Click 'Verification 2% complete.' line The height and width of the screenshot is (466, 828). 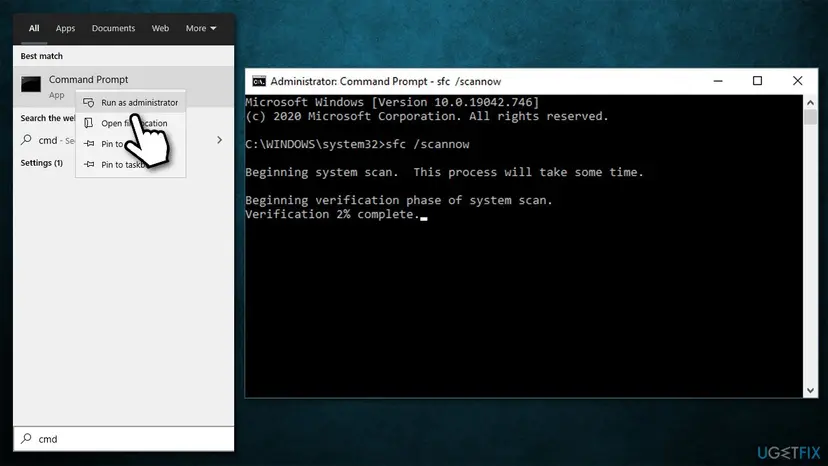pyautogui.click(x=333, y=215)
